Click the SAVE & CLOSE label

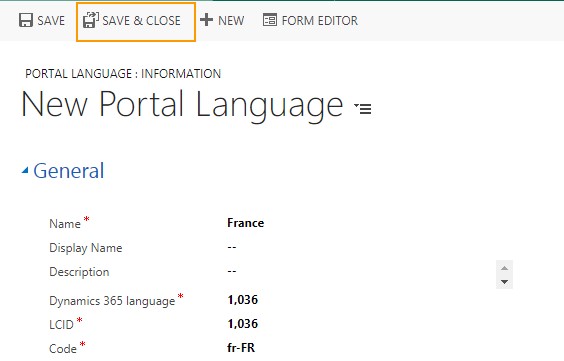pyautogui.click(x=141, y=20)
